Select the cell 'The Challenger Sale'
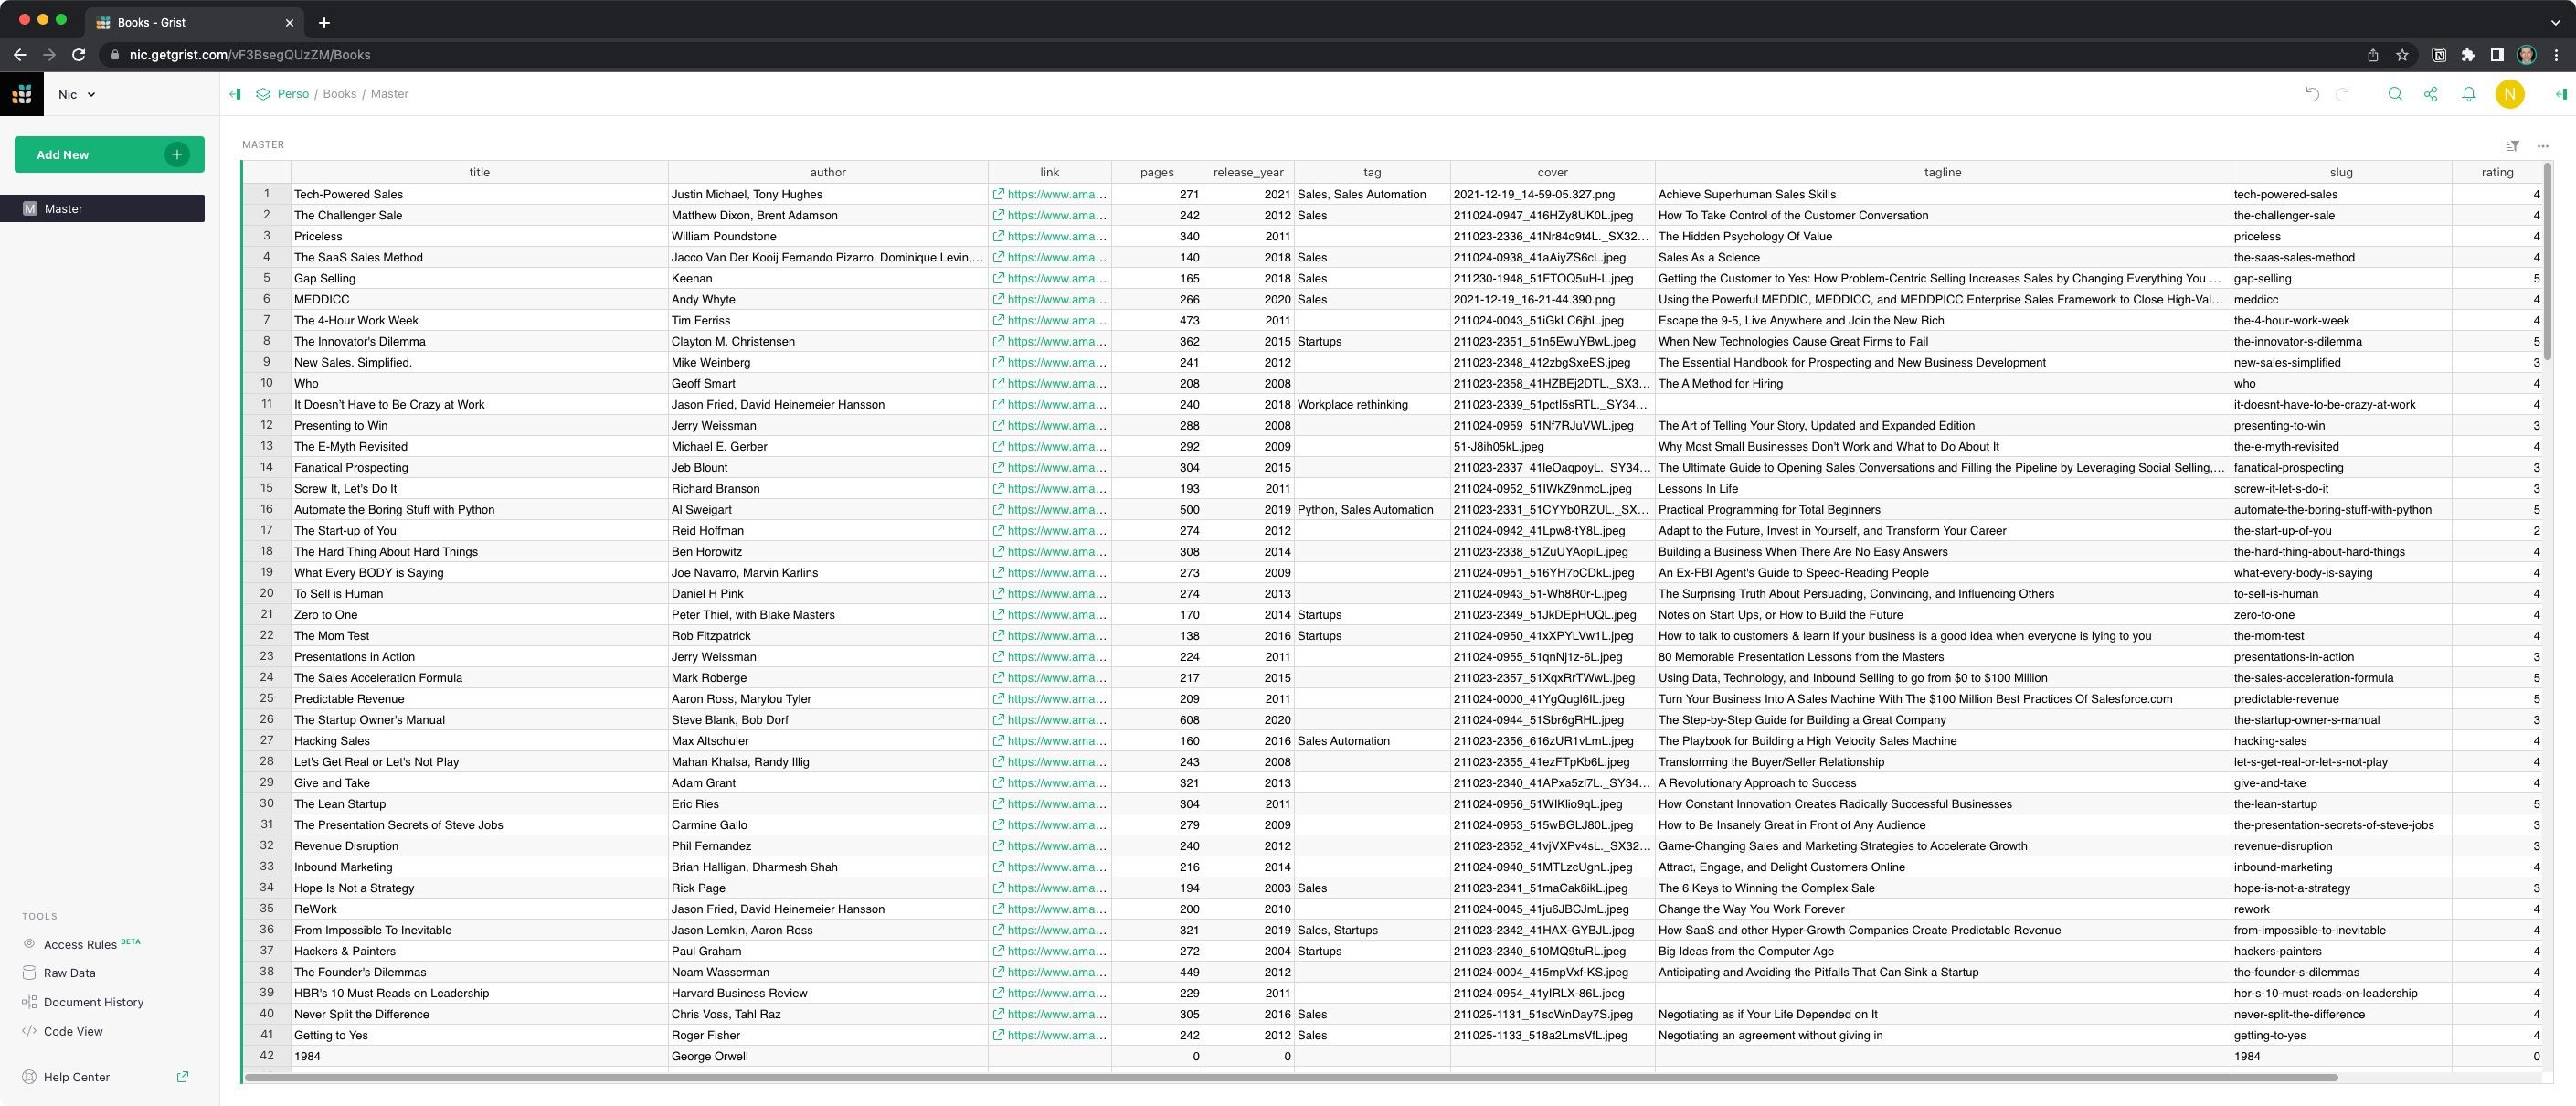The width and height of the screenshot is (2576, 1106). point(479,215)
